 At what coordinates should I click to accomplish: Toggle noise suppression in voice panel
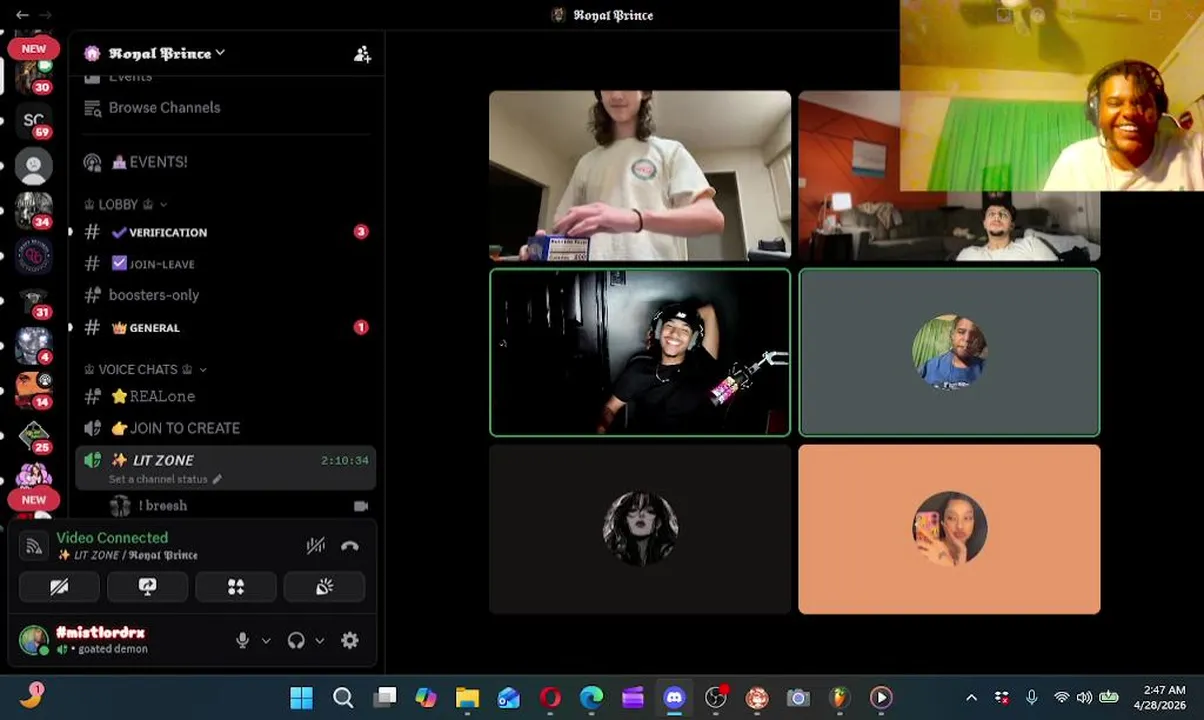315,546
